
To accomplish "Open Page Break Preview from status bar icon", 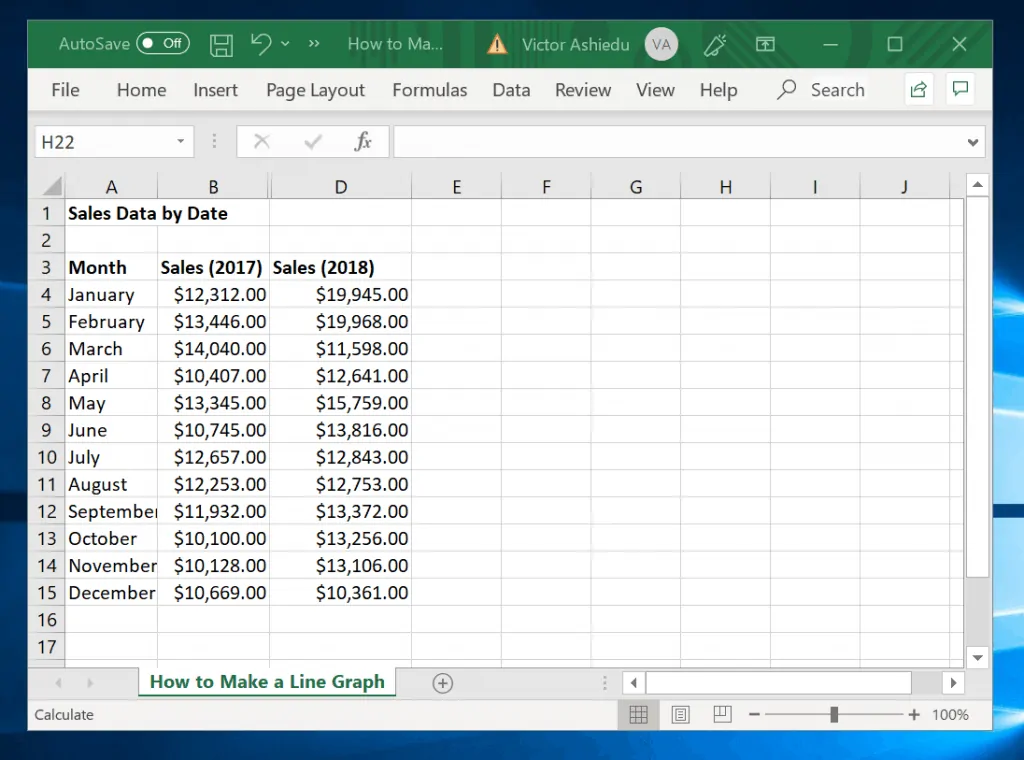I will tap(722, 714).
